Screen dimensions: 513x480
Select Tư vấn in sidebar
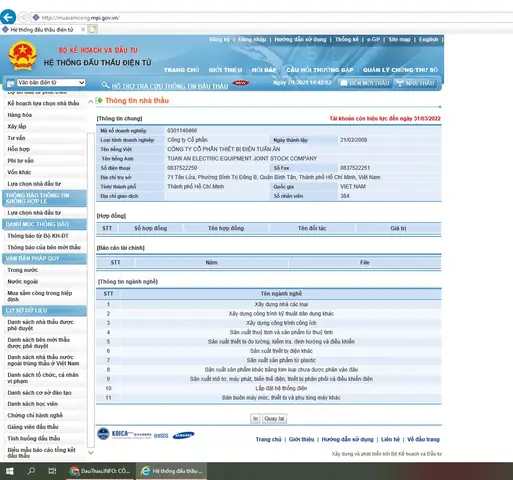pyautogui.click(x=16, y=138)
